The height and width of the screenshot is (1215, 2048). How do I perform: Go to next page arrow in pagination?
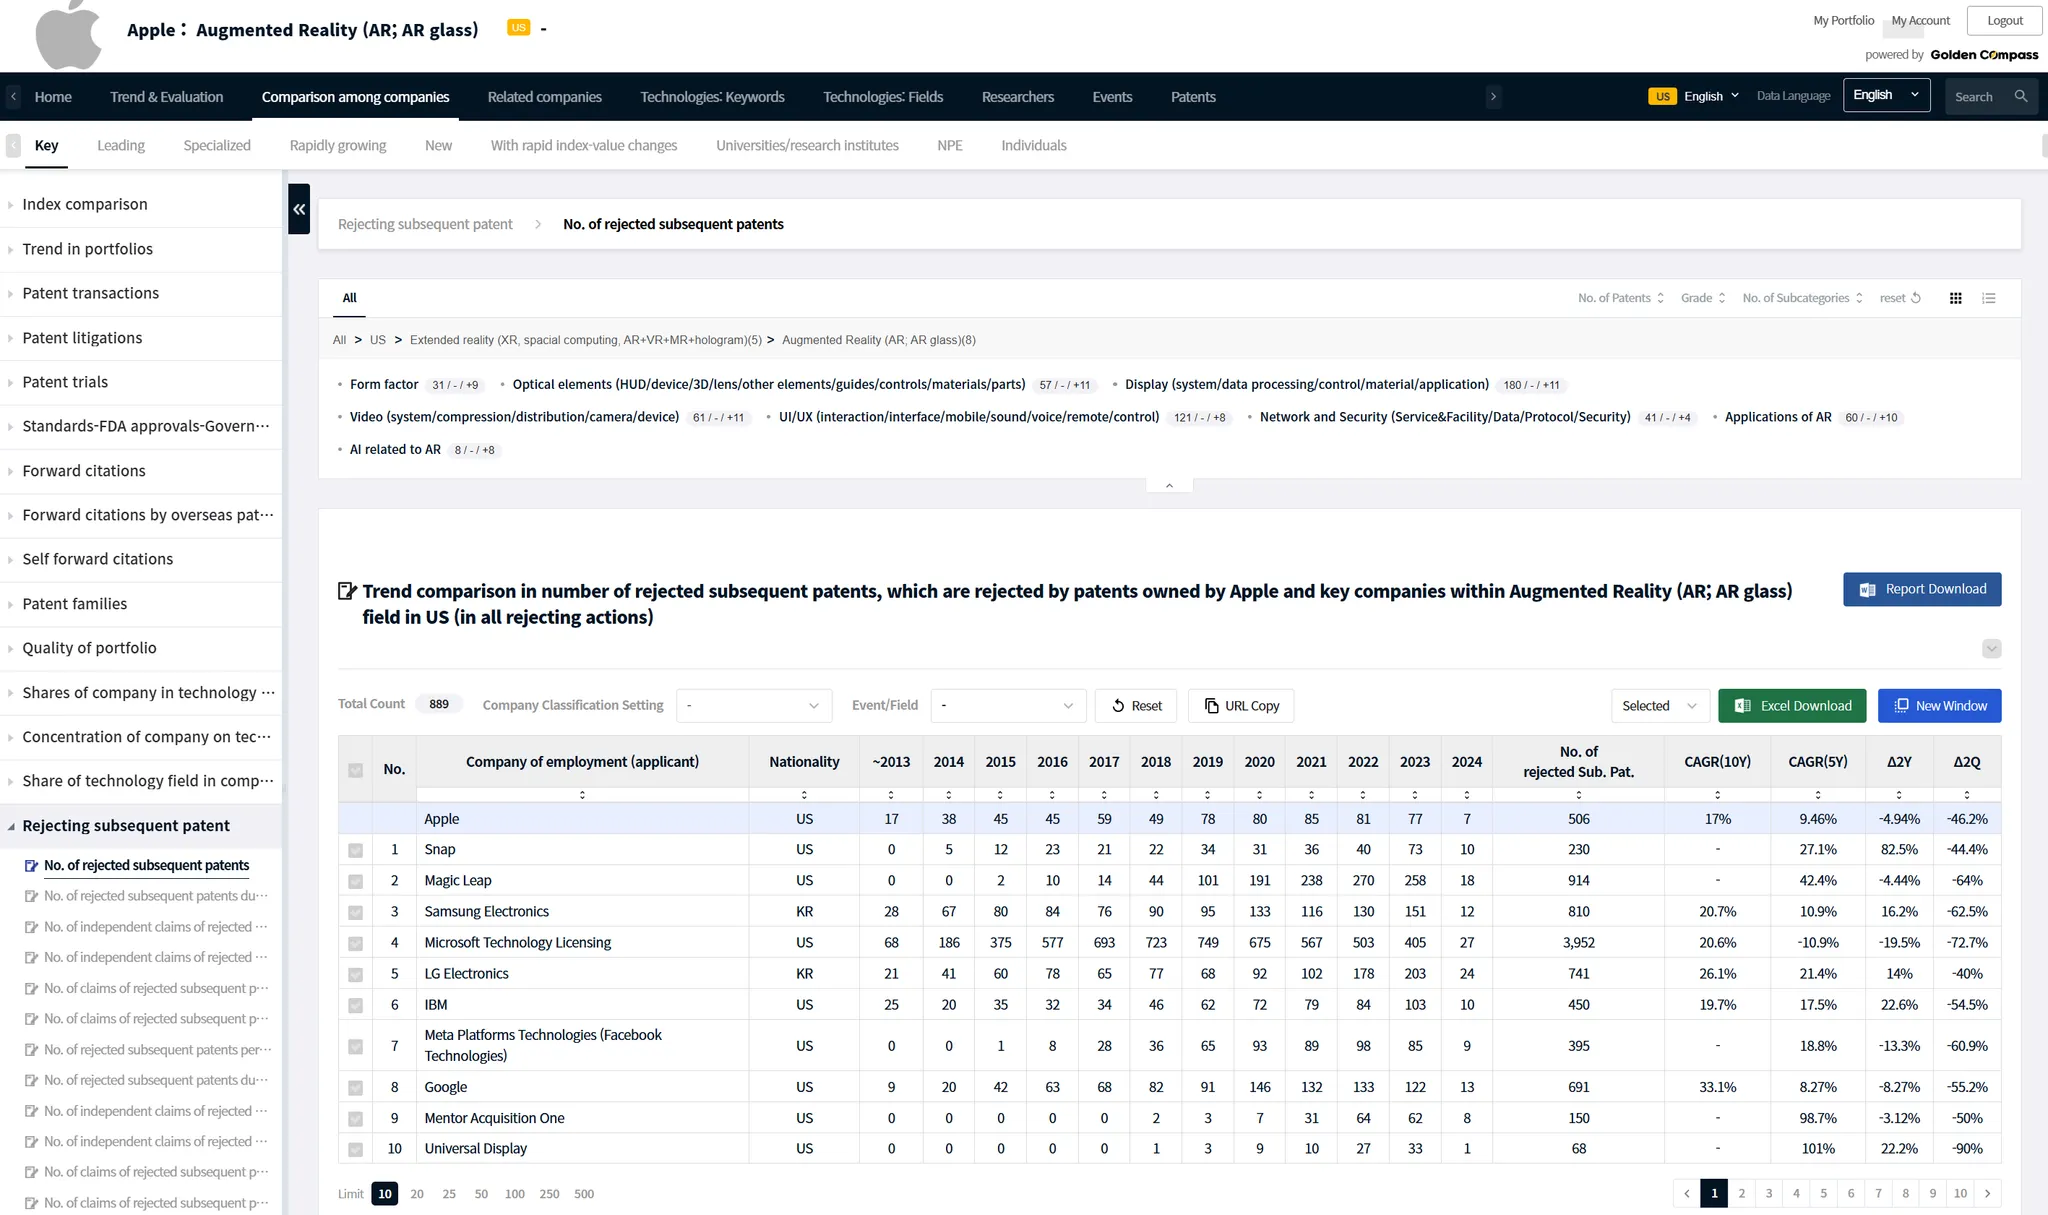pyautogui.click(x=1987, y=1193)
